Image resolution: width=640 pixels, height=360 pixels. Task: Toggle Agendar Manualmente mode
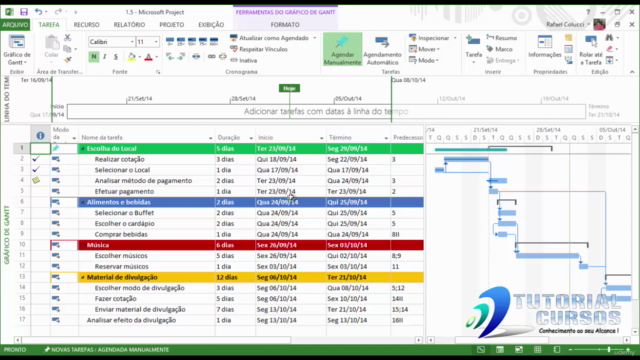point(342,49)
